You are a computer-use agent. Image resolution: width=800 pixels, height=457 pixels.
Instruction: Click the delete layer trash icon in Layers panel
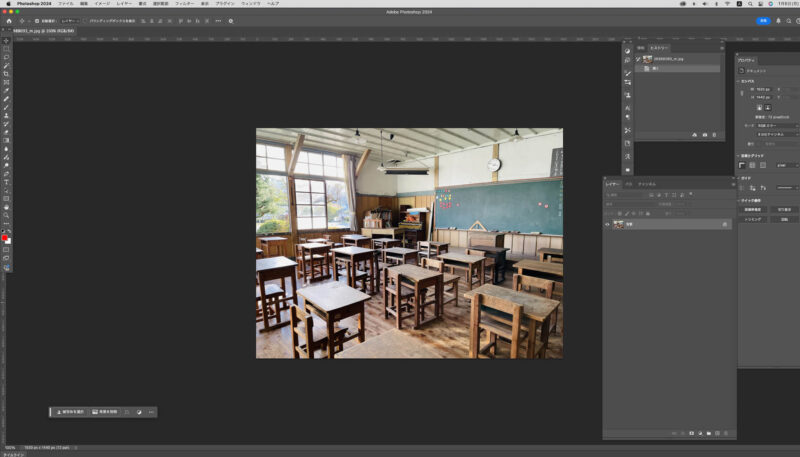(x=726, y=433)
